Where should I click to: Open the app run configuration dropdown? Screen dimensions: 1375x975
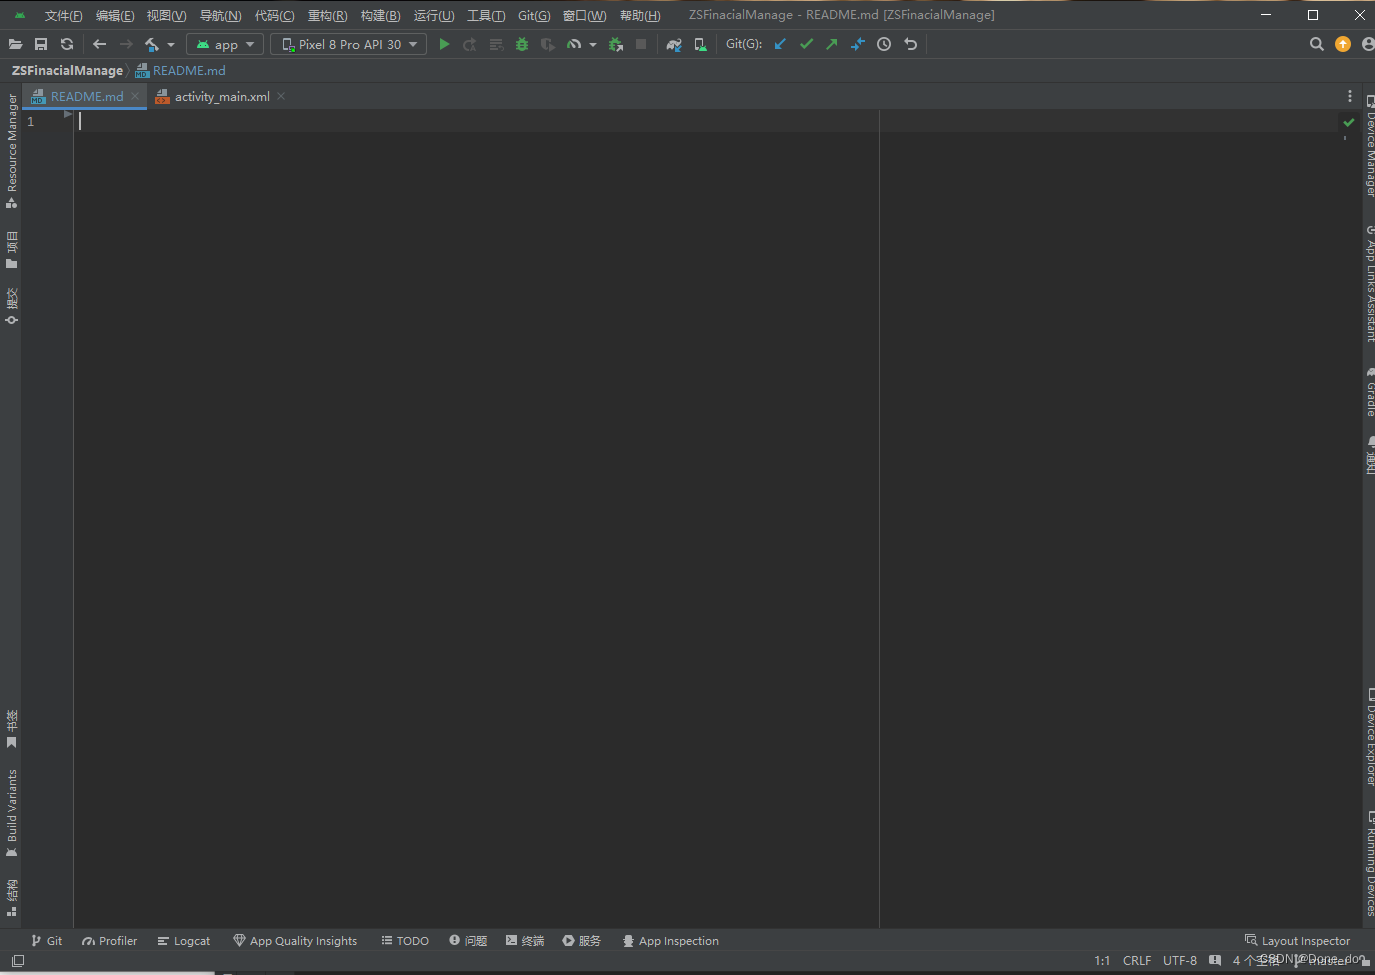pos(225,44)
